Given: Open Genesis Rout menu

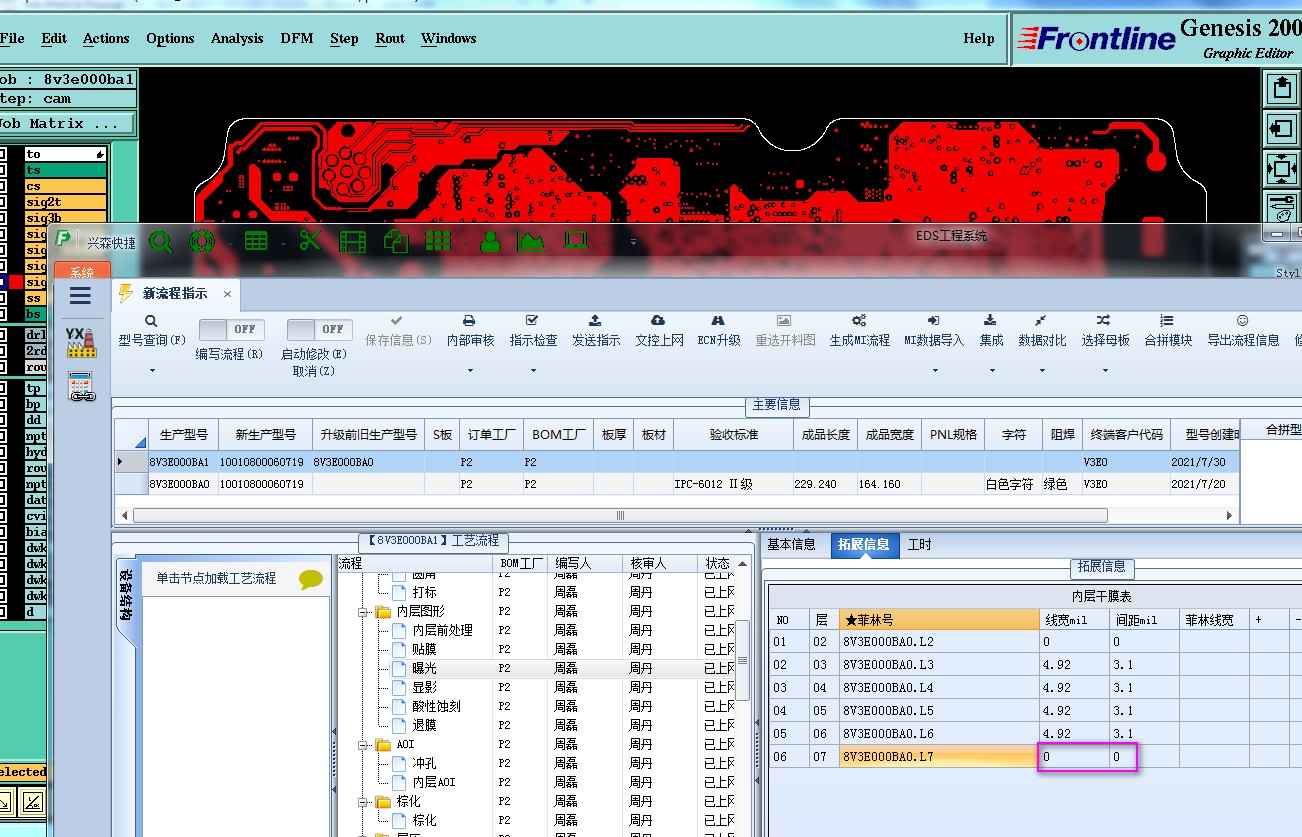Looking at the screenshot, I should [x=390, y=38].
